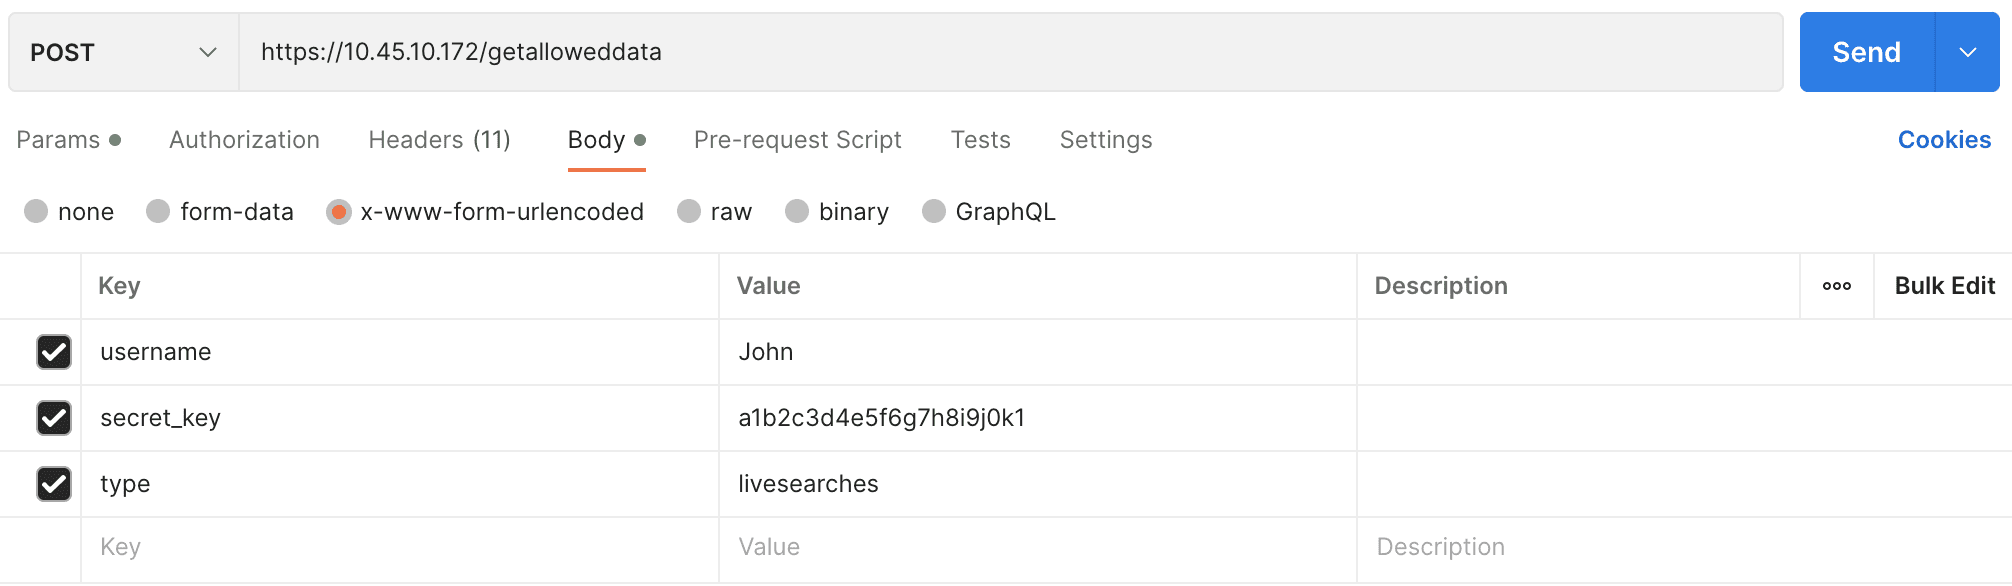Uncheck the username parameter checkbox
The width and height of the screenshot is (2012, 586).
(x=54, y=352)
